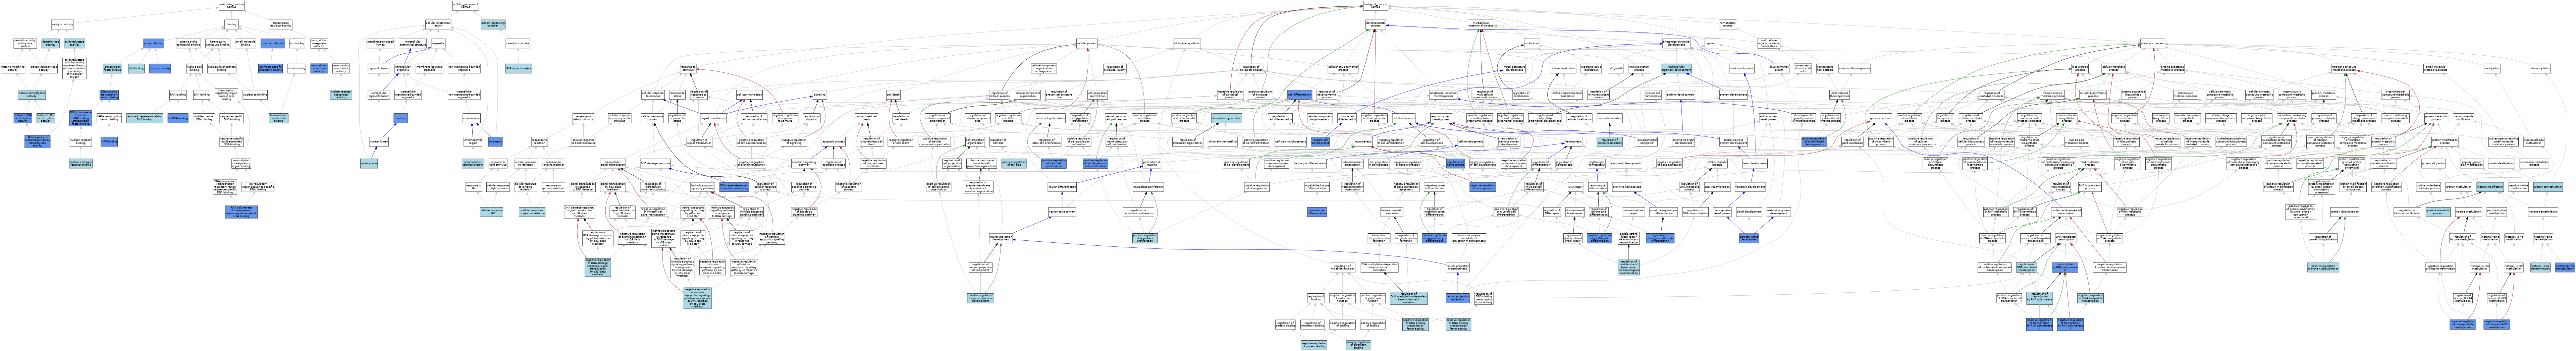Click 'histone H3K9 demethylase activity' node
Viewport: 2576px width, 351px height.
point(46,118)
